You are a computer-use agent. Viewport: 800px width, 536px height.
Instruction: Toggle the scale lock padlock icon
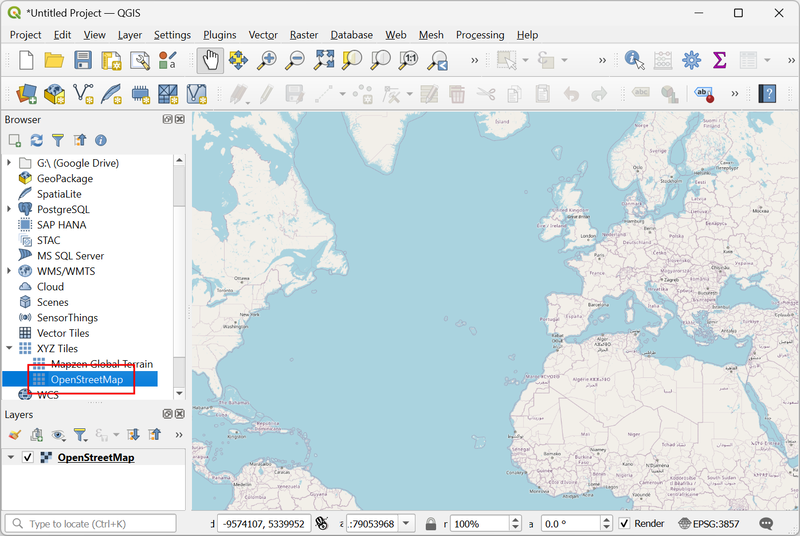pos(430,523)
